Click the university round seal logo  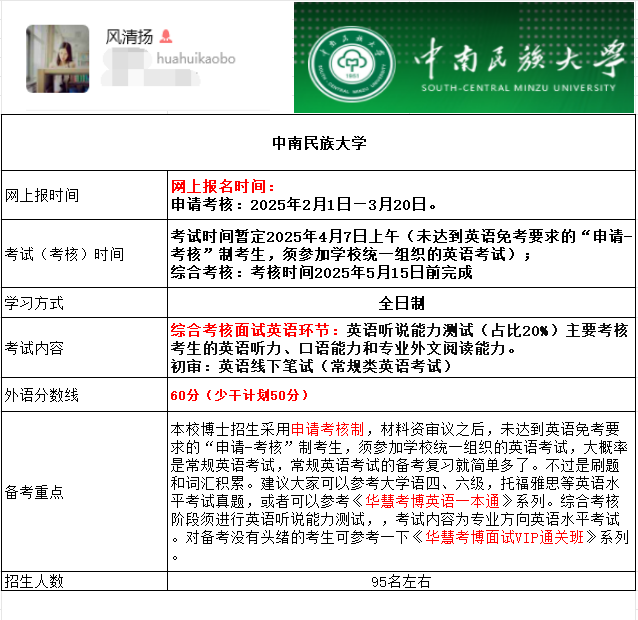(x=352, y=64)
